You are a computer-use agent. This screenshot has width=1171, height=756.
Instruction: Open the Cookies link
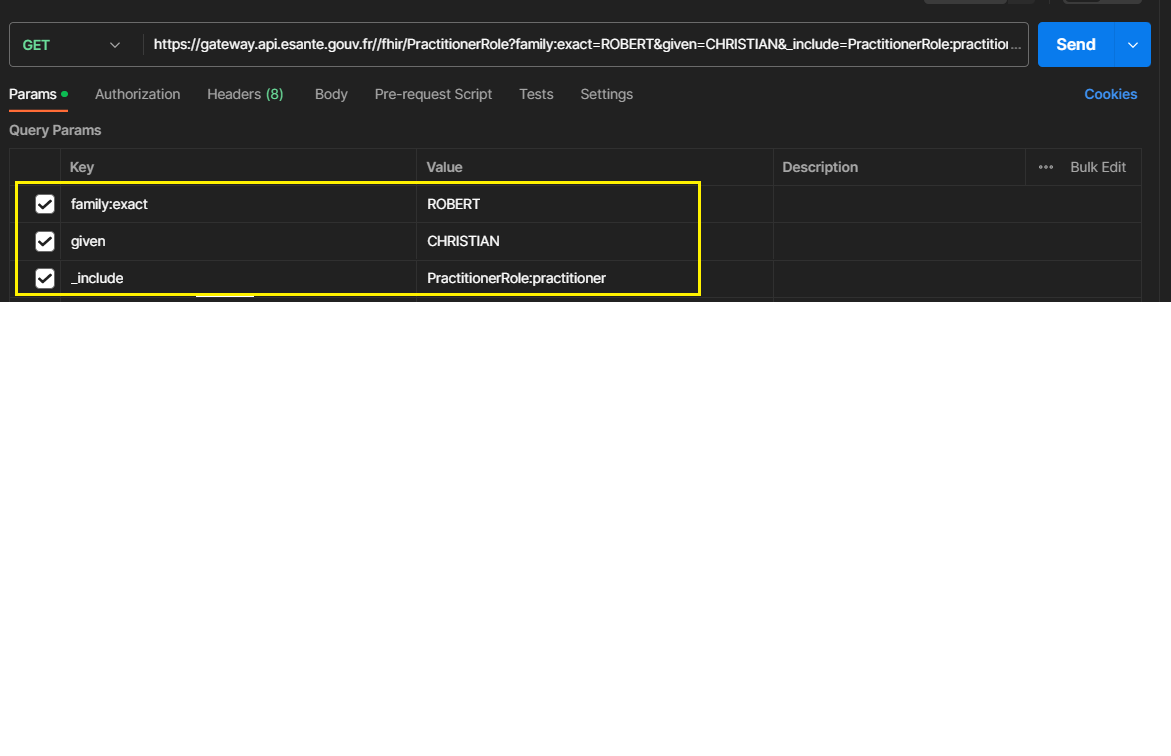tap(1110, 94)
